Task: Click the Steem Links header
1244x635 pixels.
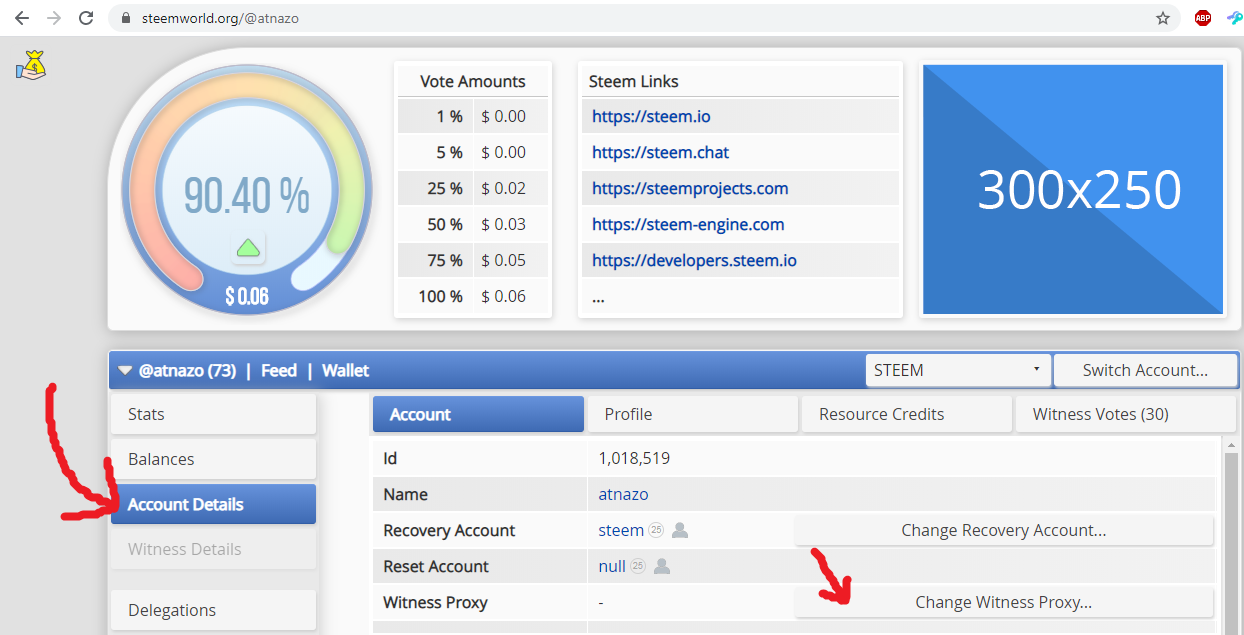Action: (x=634, y=81)
